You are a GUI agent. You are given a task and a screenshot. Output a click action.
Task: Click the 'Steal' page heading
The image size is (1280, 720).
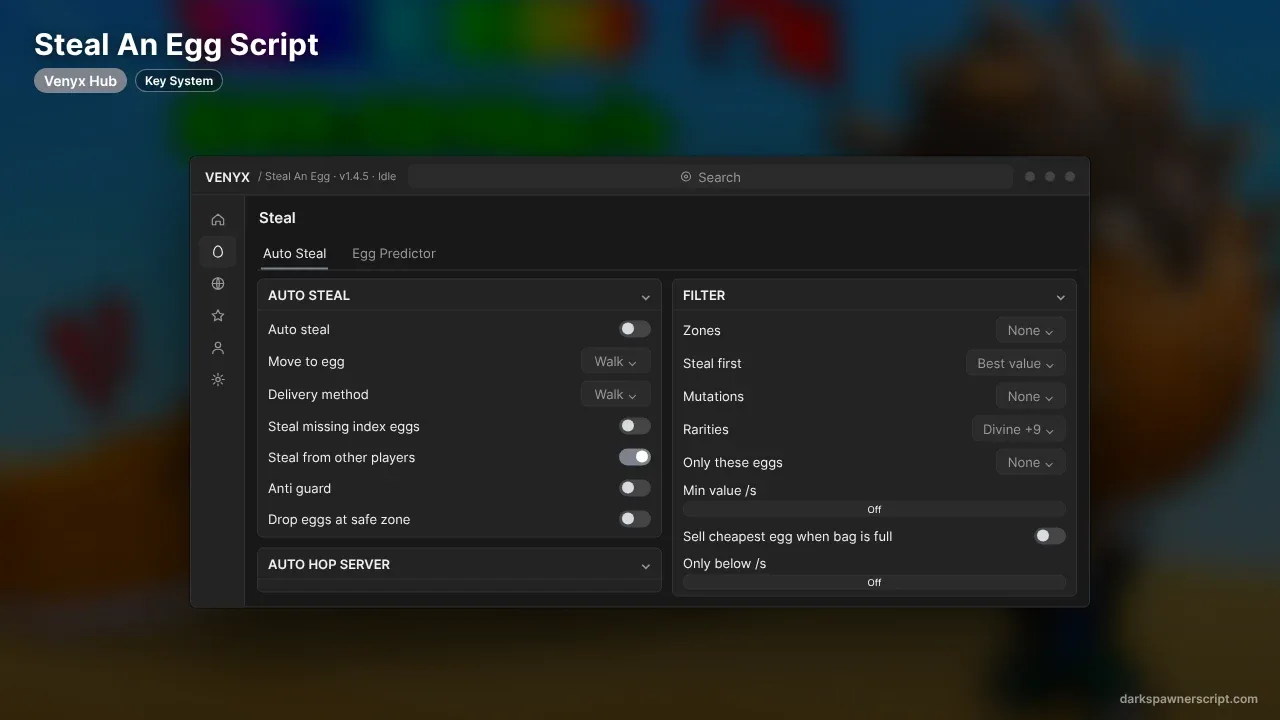[277, 218]
